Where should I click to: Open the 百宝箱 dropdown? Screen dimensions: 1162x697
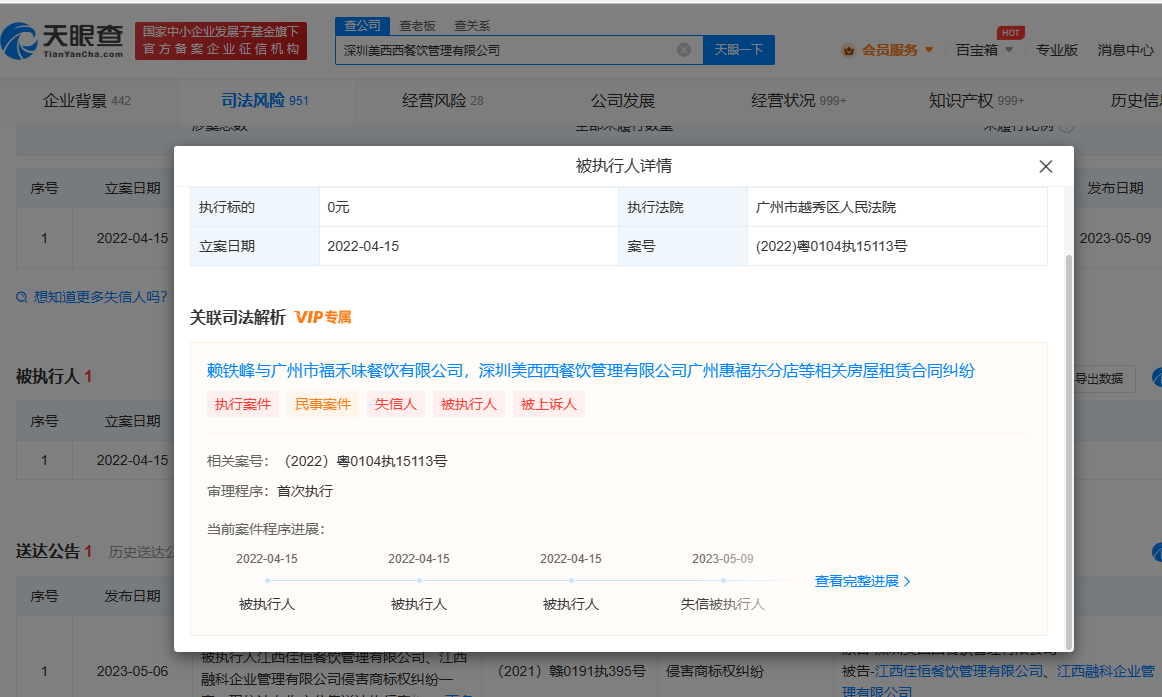(x=984, y=50)
